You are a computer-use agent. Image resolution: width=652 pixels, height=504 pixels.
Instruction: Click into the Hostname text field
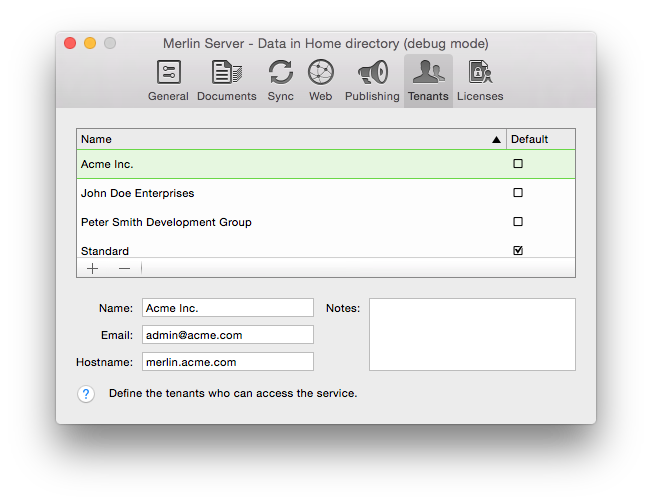(x=227, y=362)
